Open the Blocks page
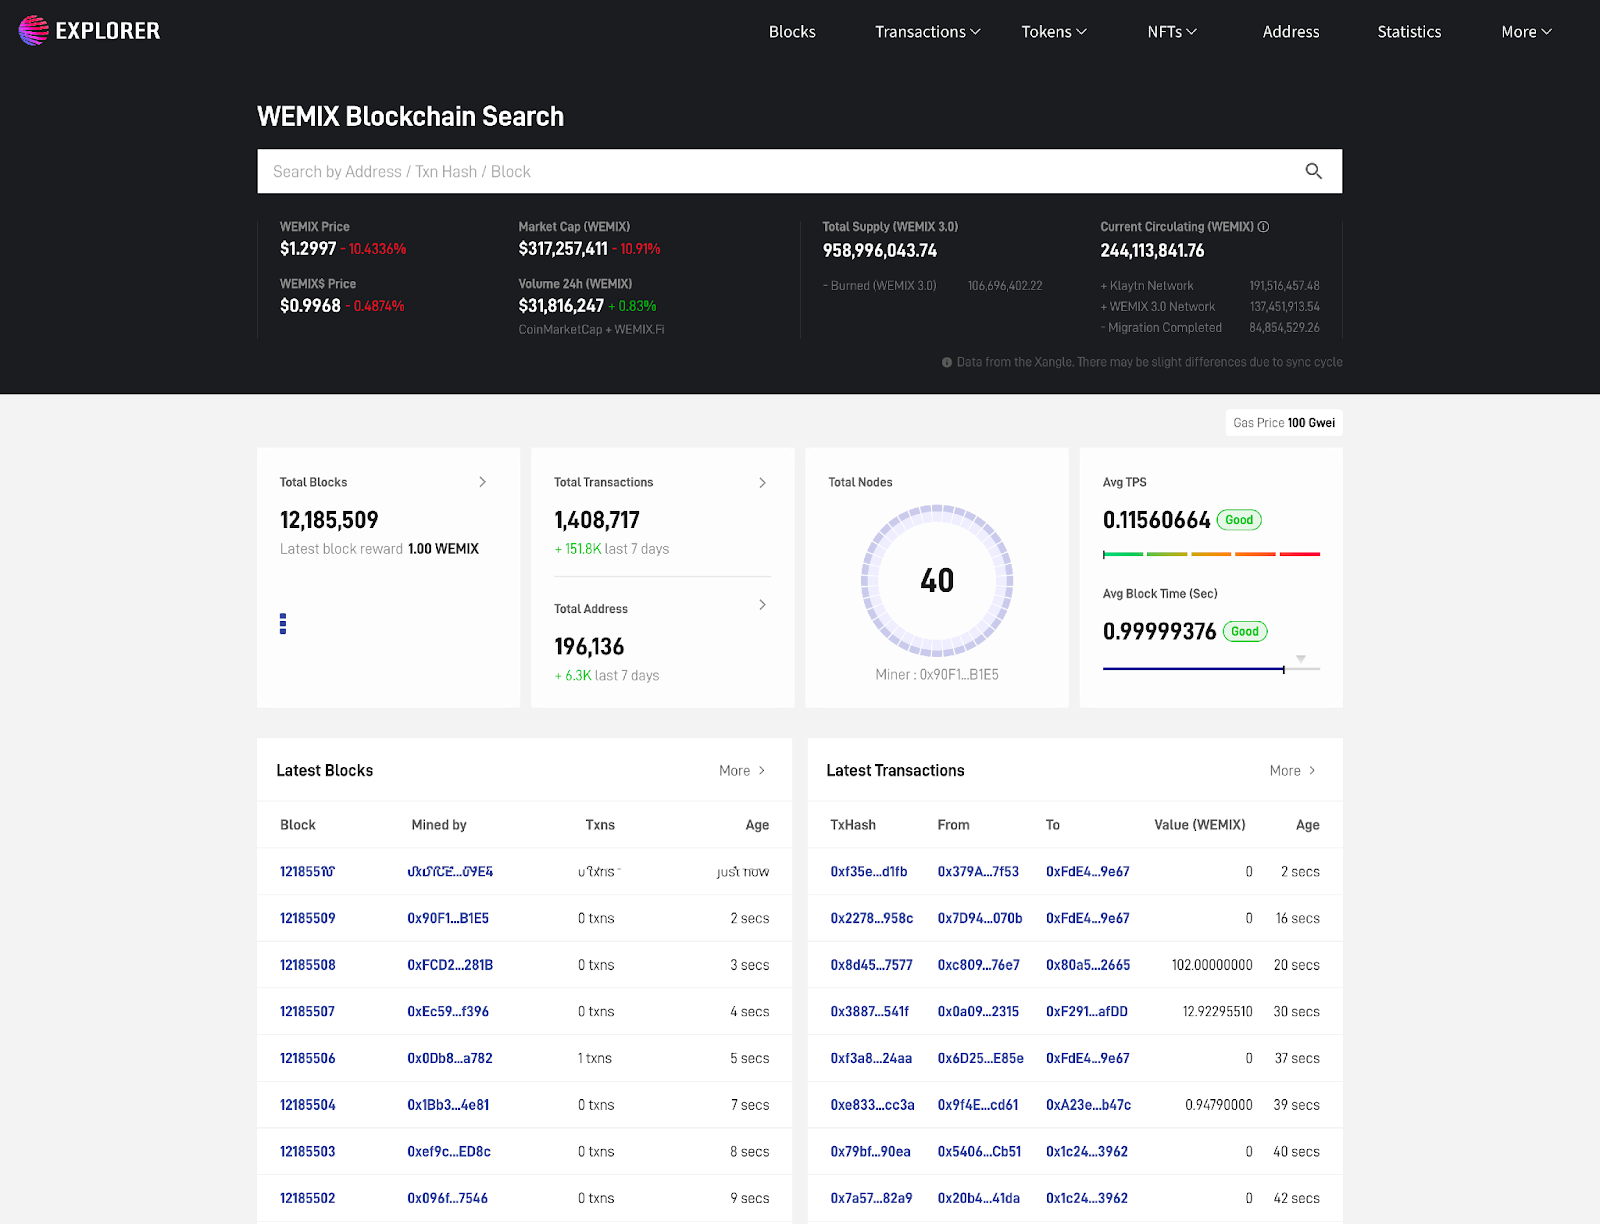Image resolution: width=1600 pixels, height=1224 pixels. (792, 32)
